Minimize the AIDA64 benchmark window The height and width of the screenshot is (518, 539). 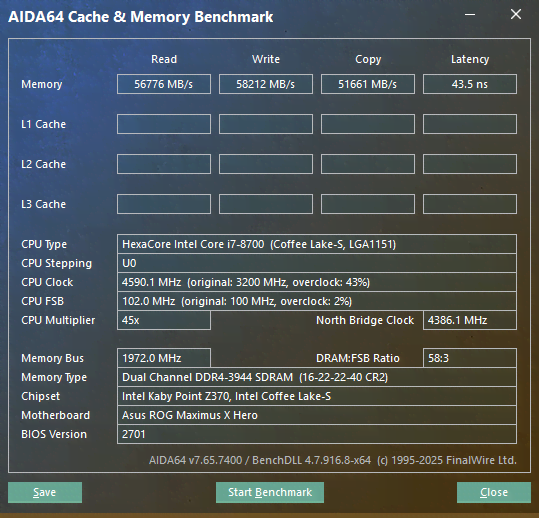pos(470,14)
